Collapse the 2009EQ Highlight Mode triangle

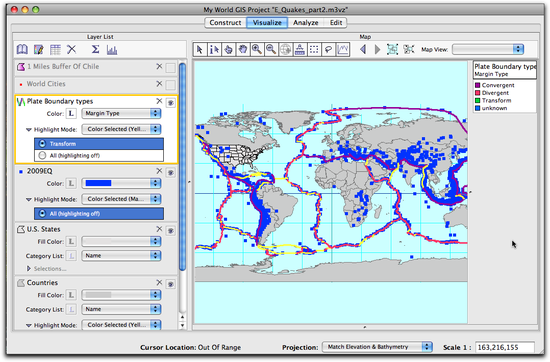pos(29,199)
